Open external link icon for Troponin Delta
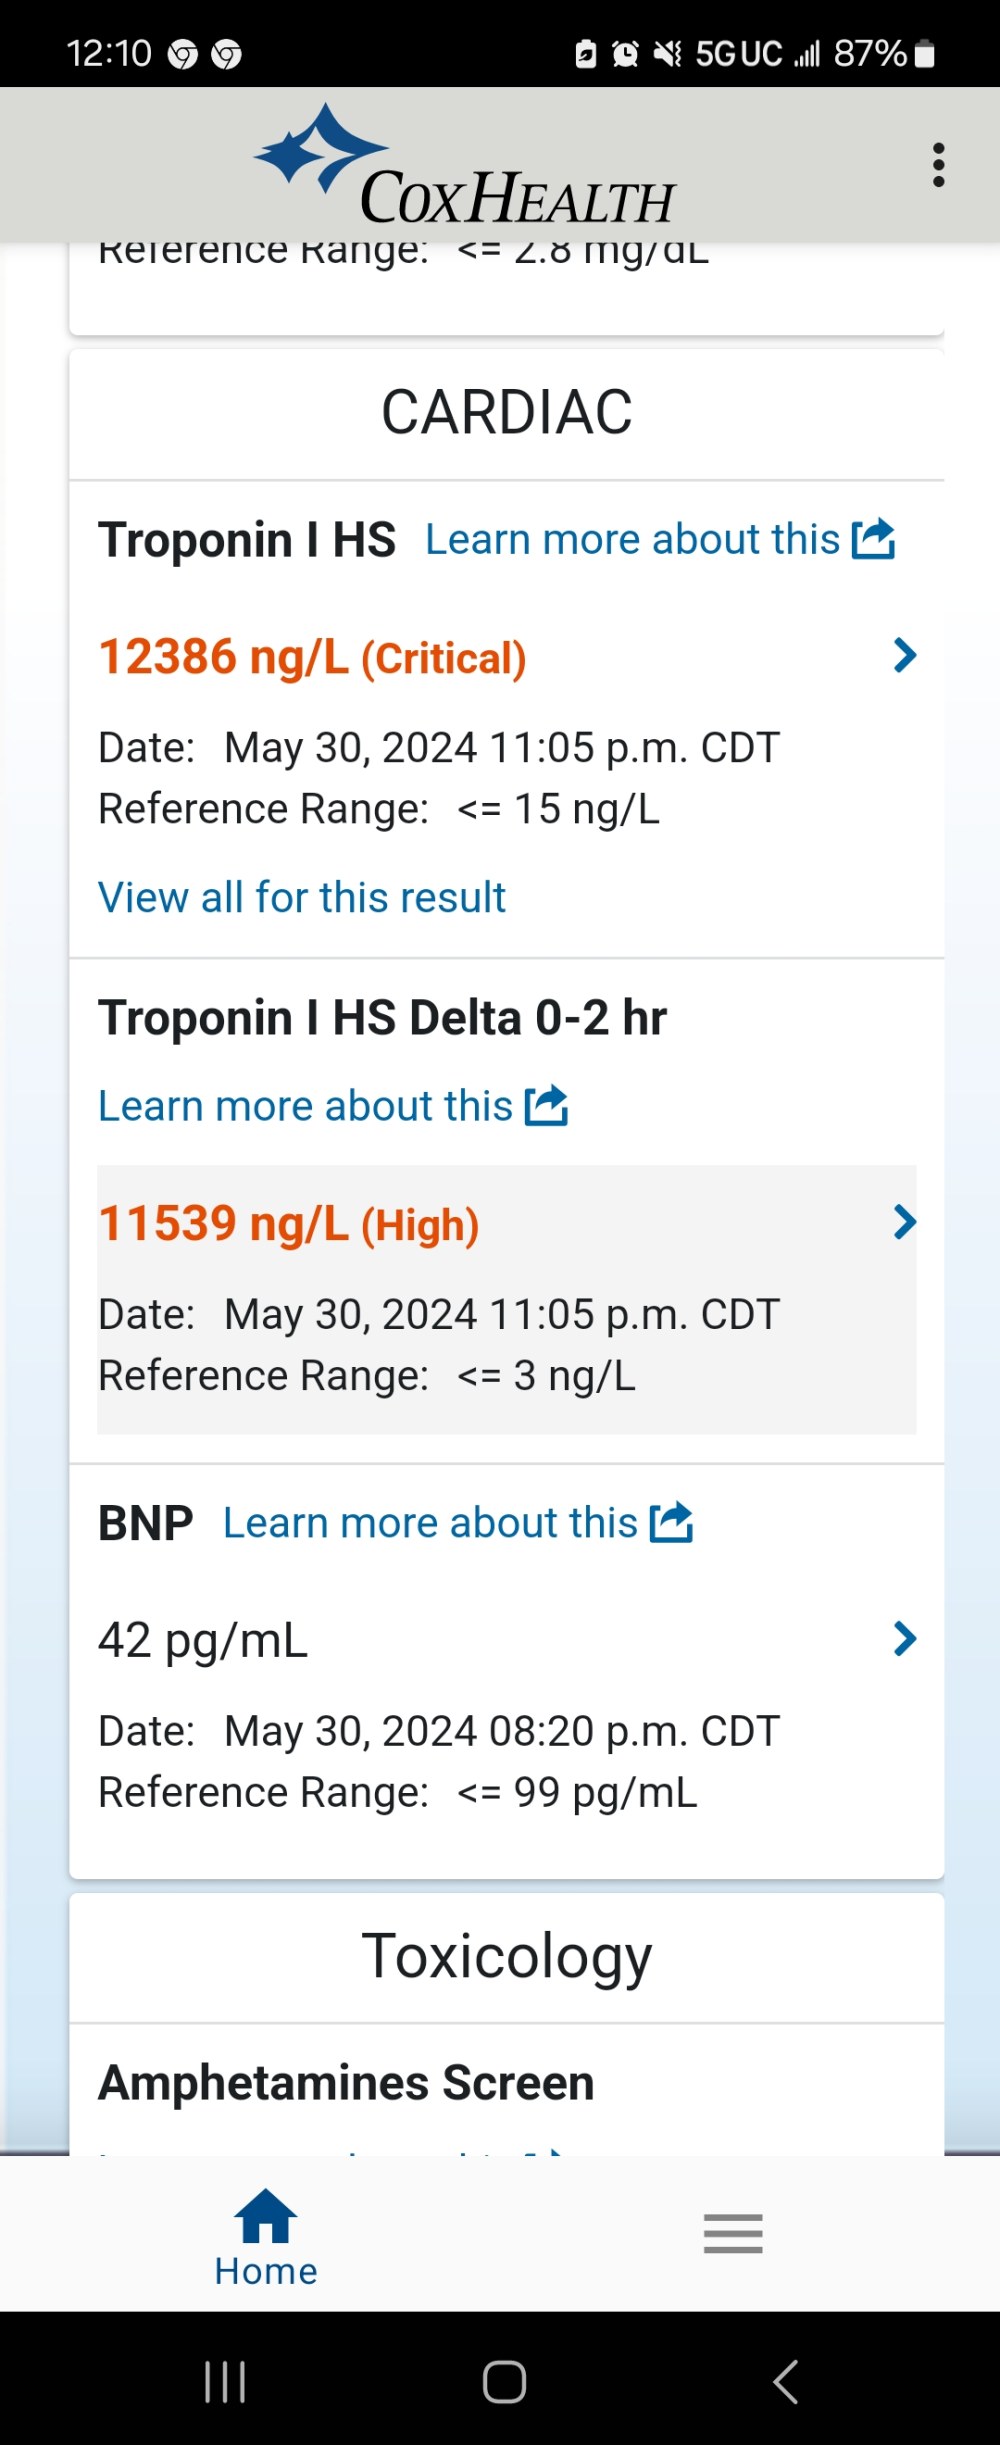 [546, 1106]
